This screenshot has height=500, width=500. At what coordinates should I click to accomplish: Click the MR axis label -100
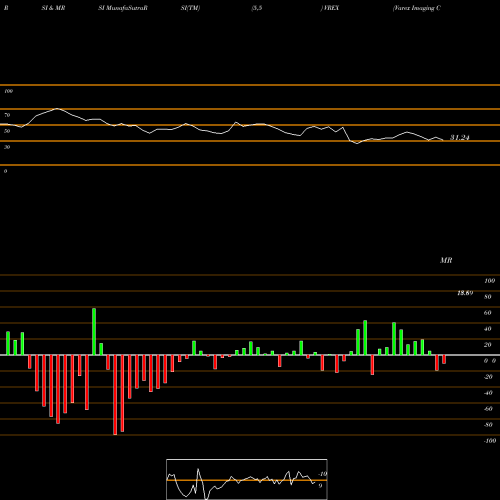(490, 441)
